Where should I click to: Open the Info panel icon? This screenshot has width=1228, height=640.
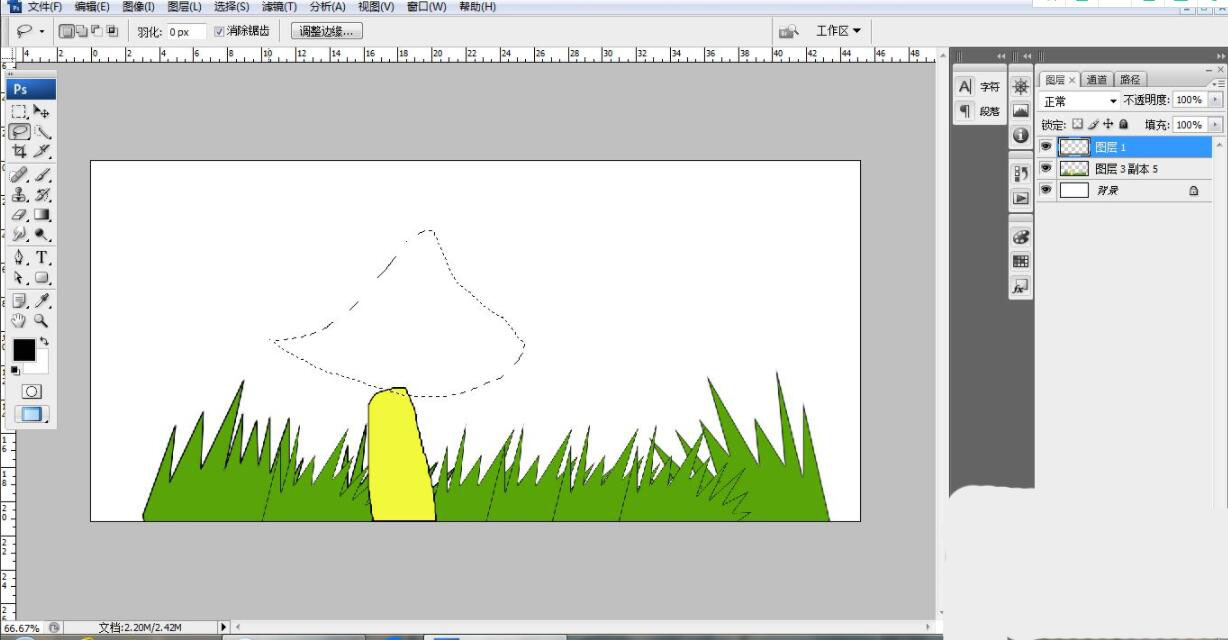click(x=1021, y=135)
